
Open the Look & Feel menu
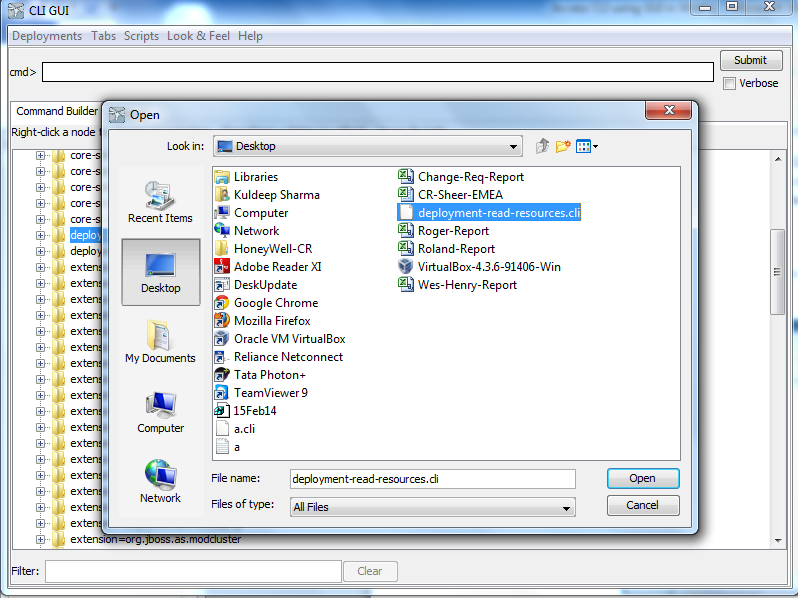tap(198, 36)
